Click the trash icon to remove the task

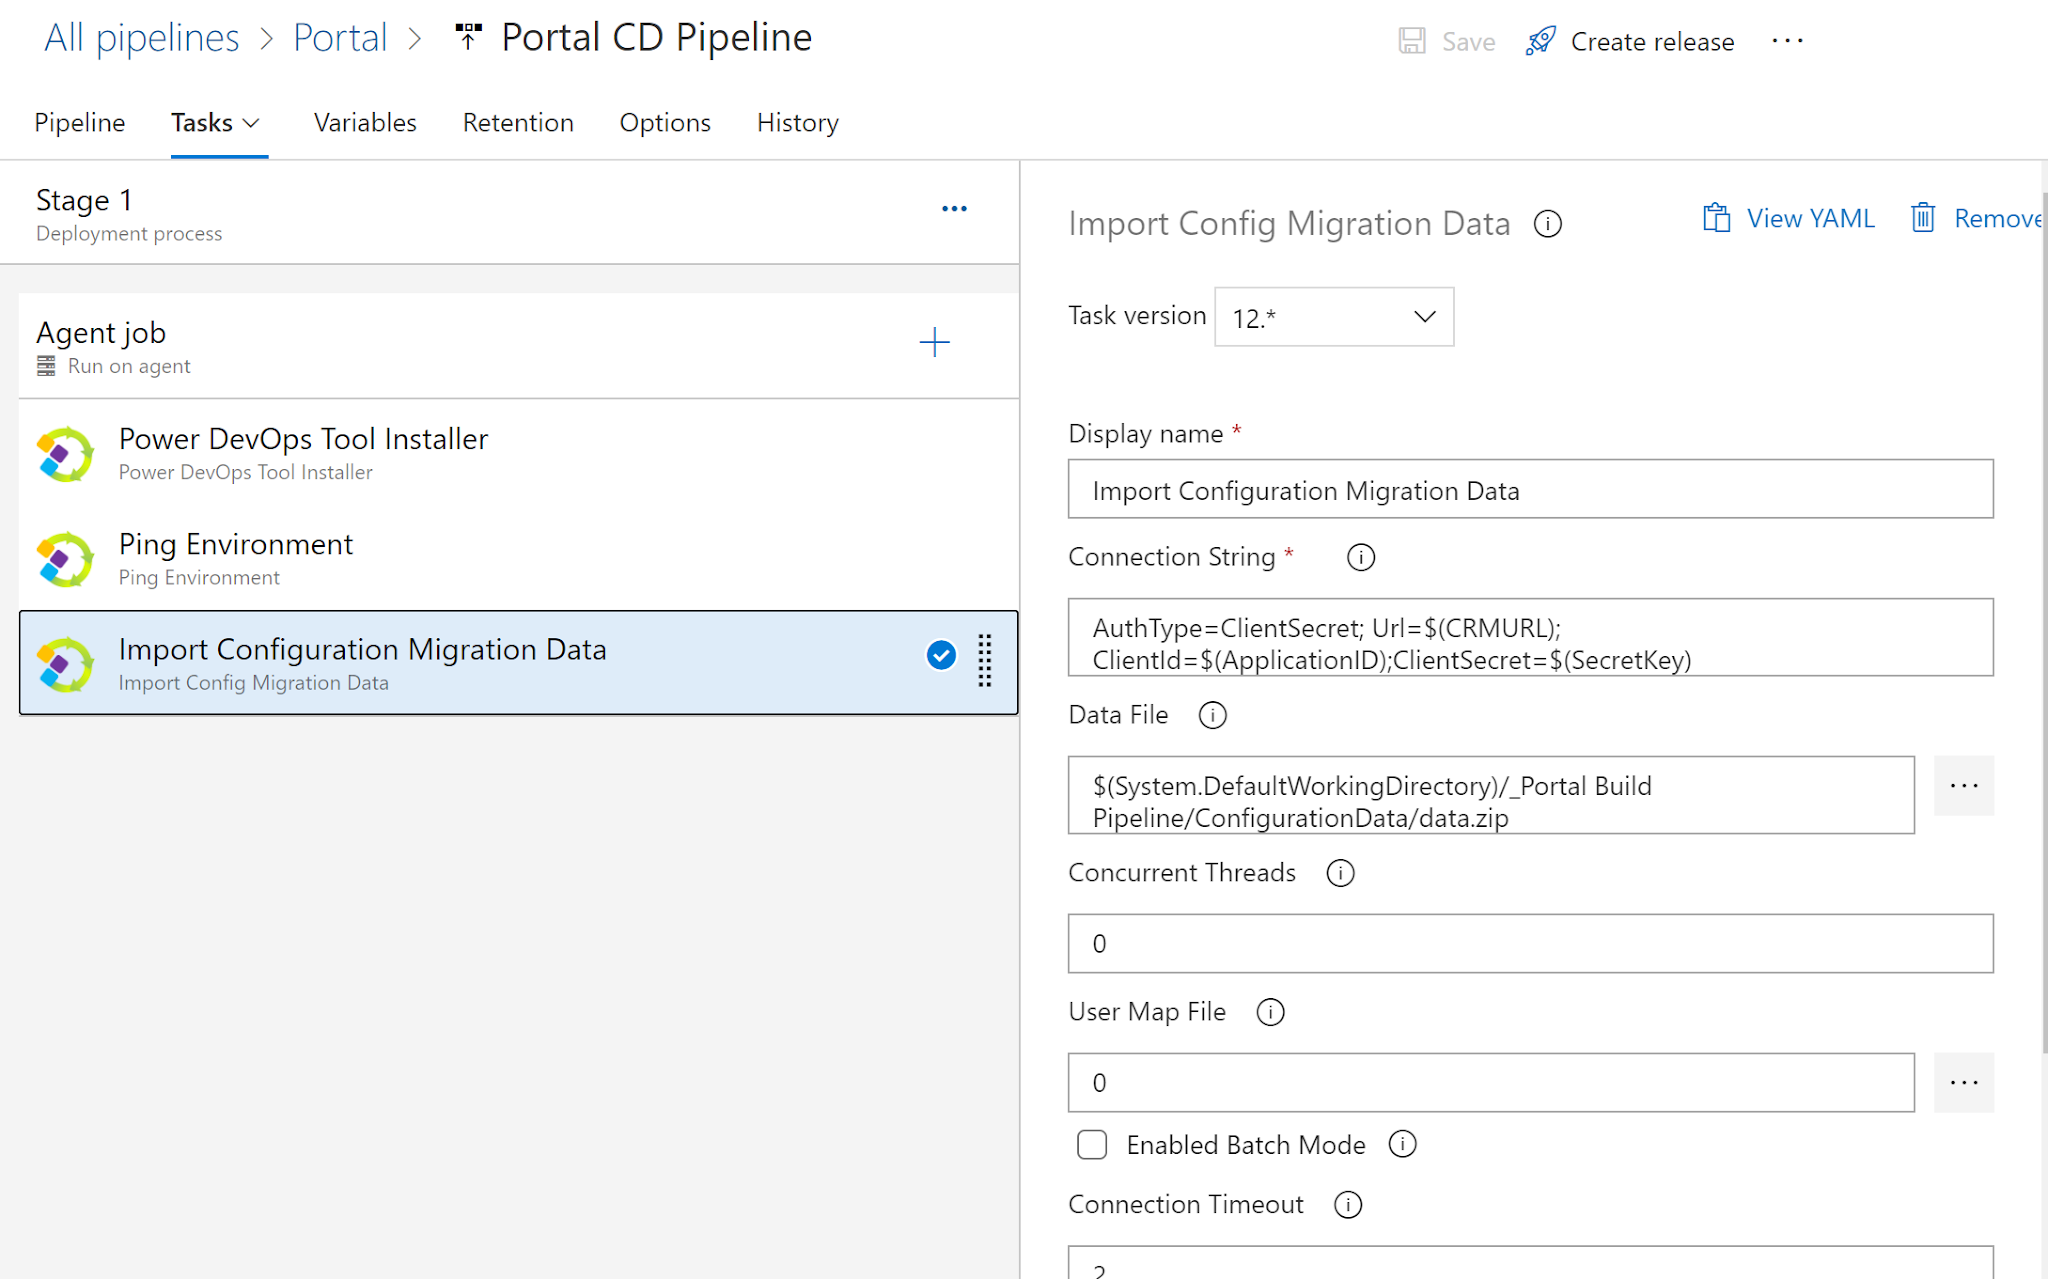[x=1922, y=218]
